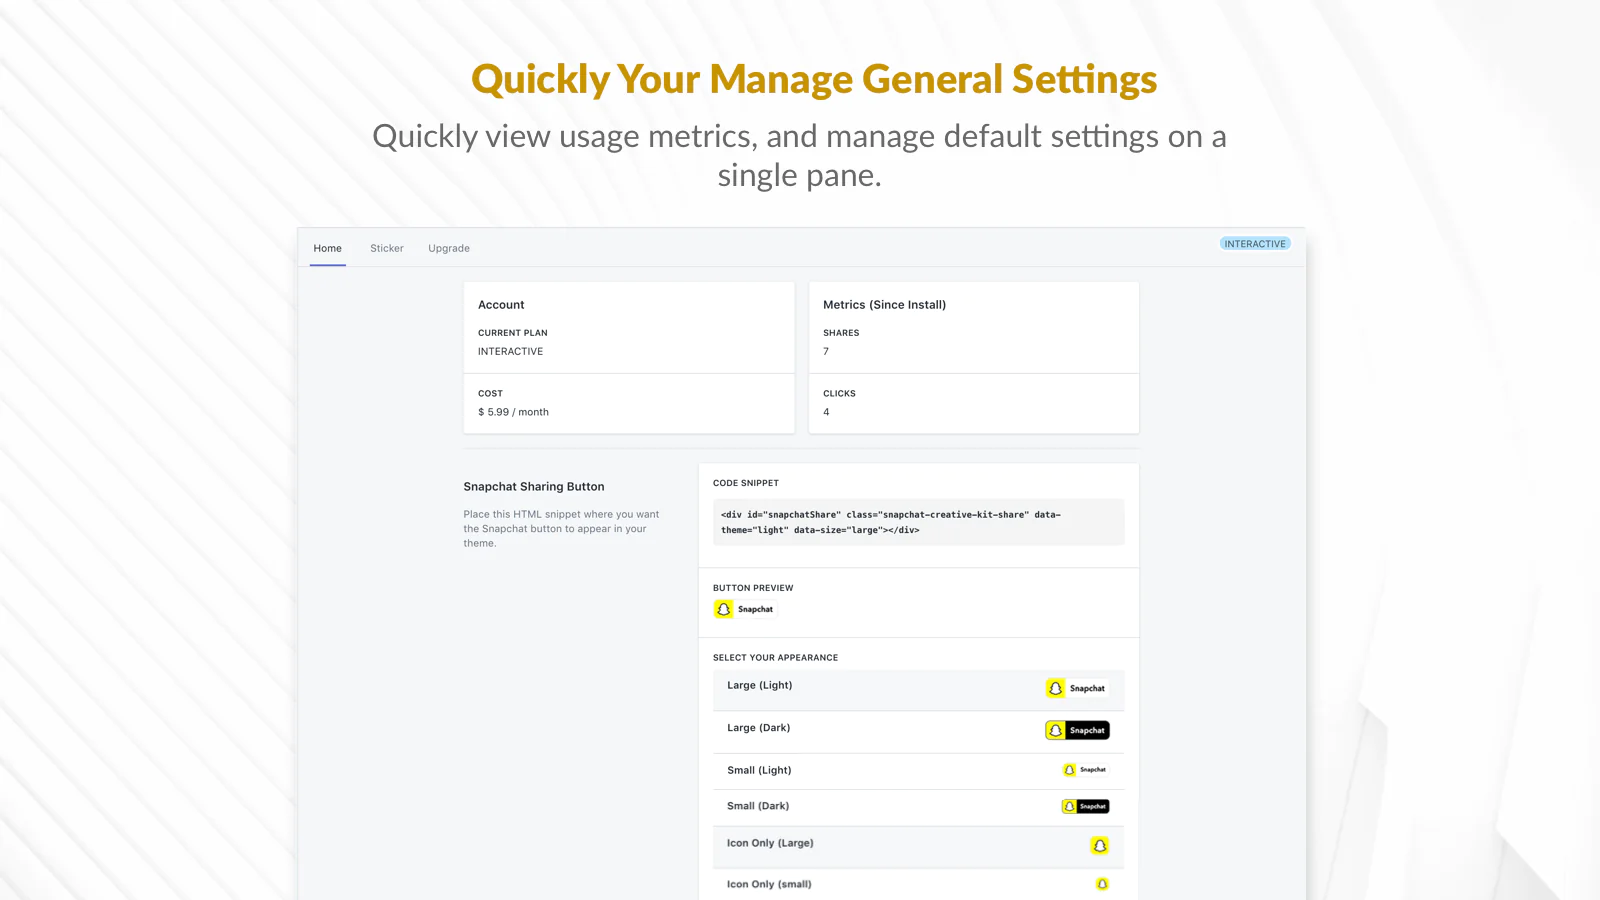Click the small Snapchat ghost icon sample
The width and height of the screenshot is (1600, 900).
[1102, 884]
